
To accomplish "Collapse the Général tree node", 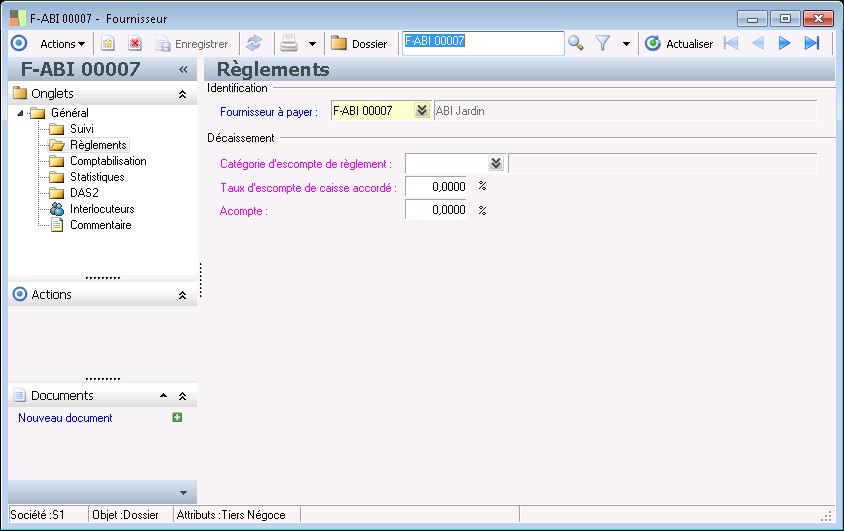I will [x=20, y=113].
